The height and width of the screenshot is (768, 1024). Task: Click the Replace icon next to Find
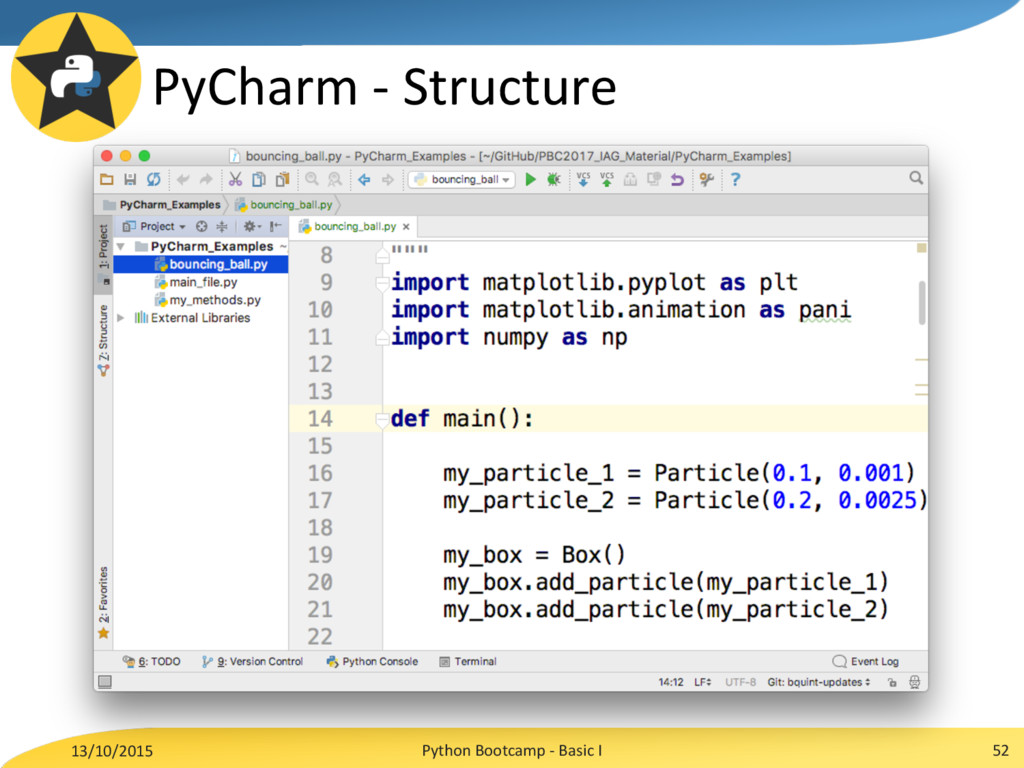(334, 179)
